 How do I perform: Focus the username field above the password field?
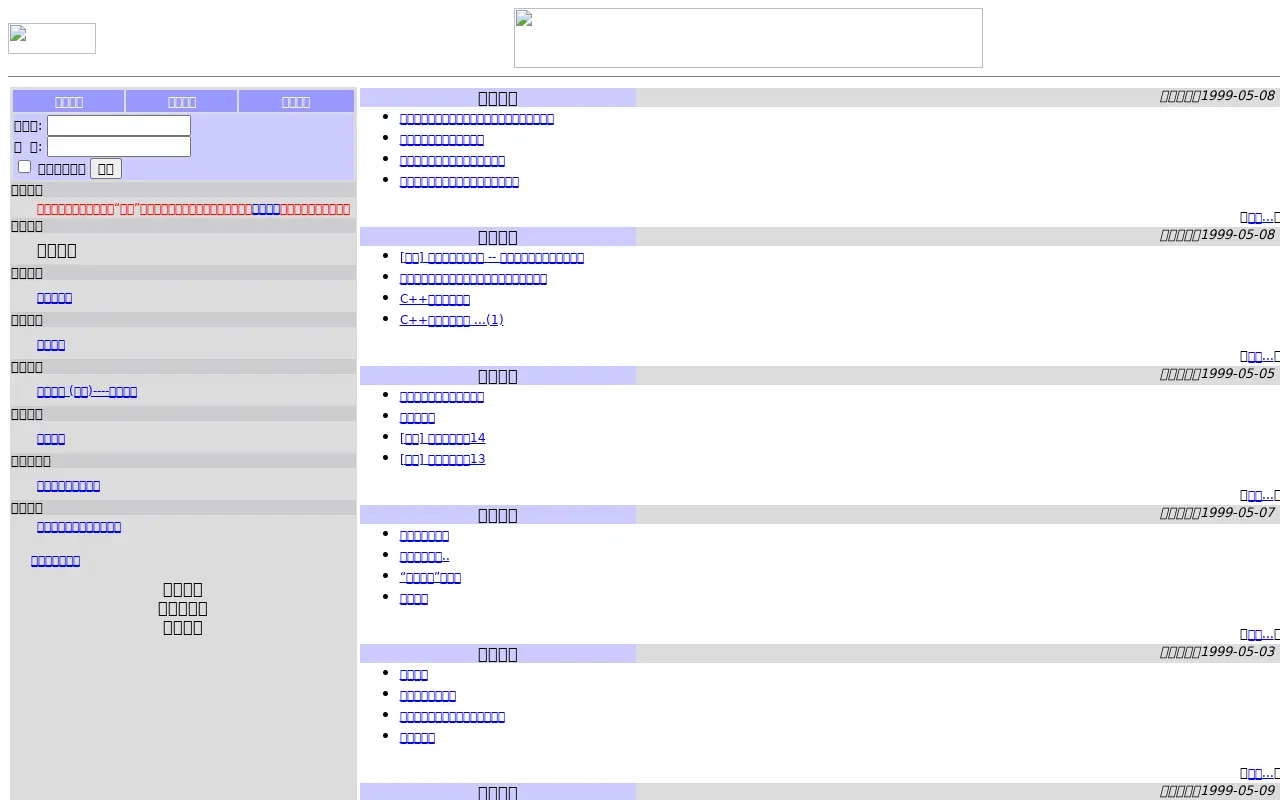(119, 126)
